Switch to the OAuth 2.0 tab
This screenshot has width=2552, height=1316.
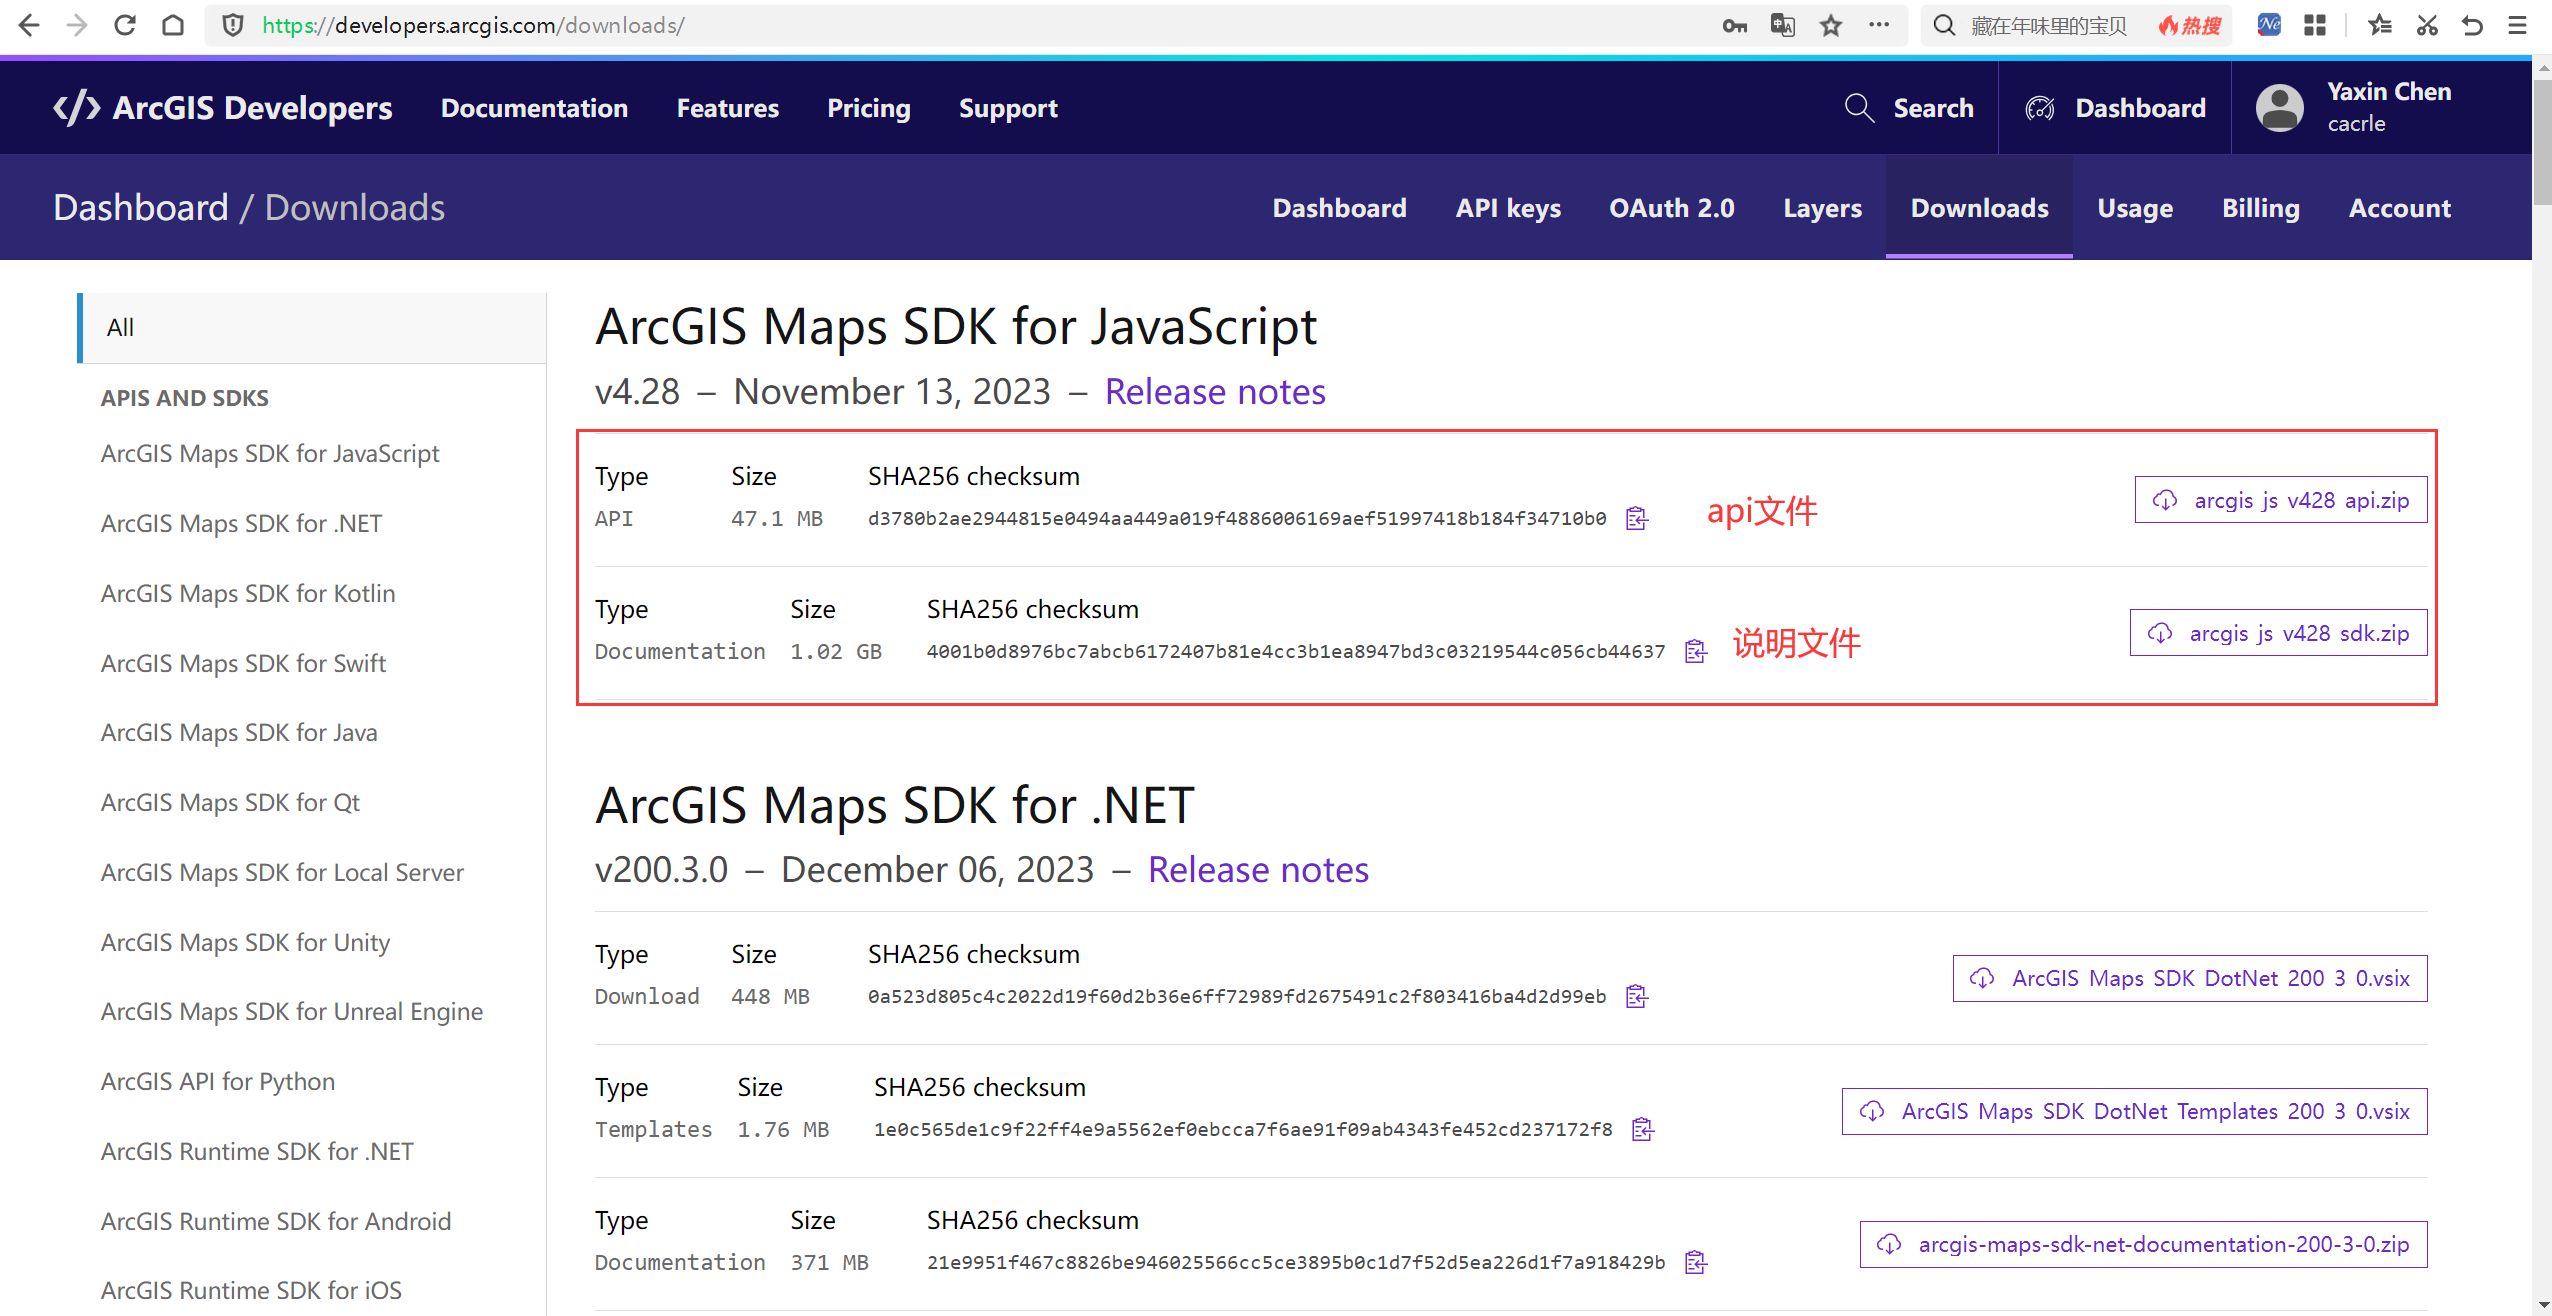point(1671,208)
